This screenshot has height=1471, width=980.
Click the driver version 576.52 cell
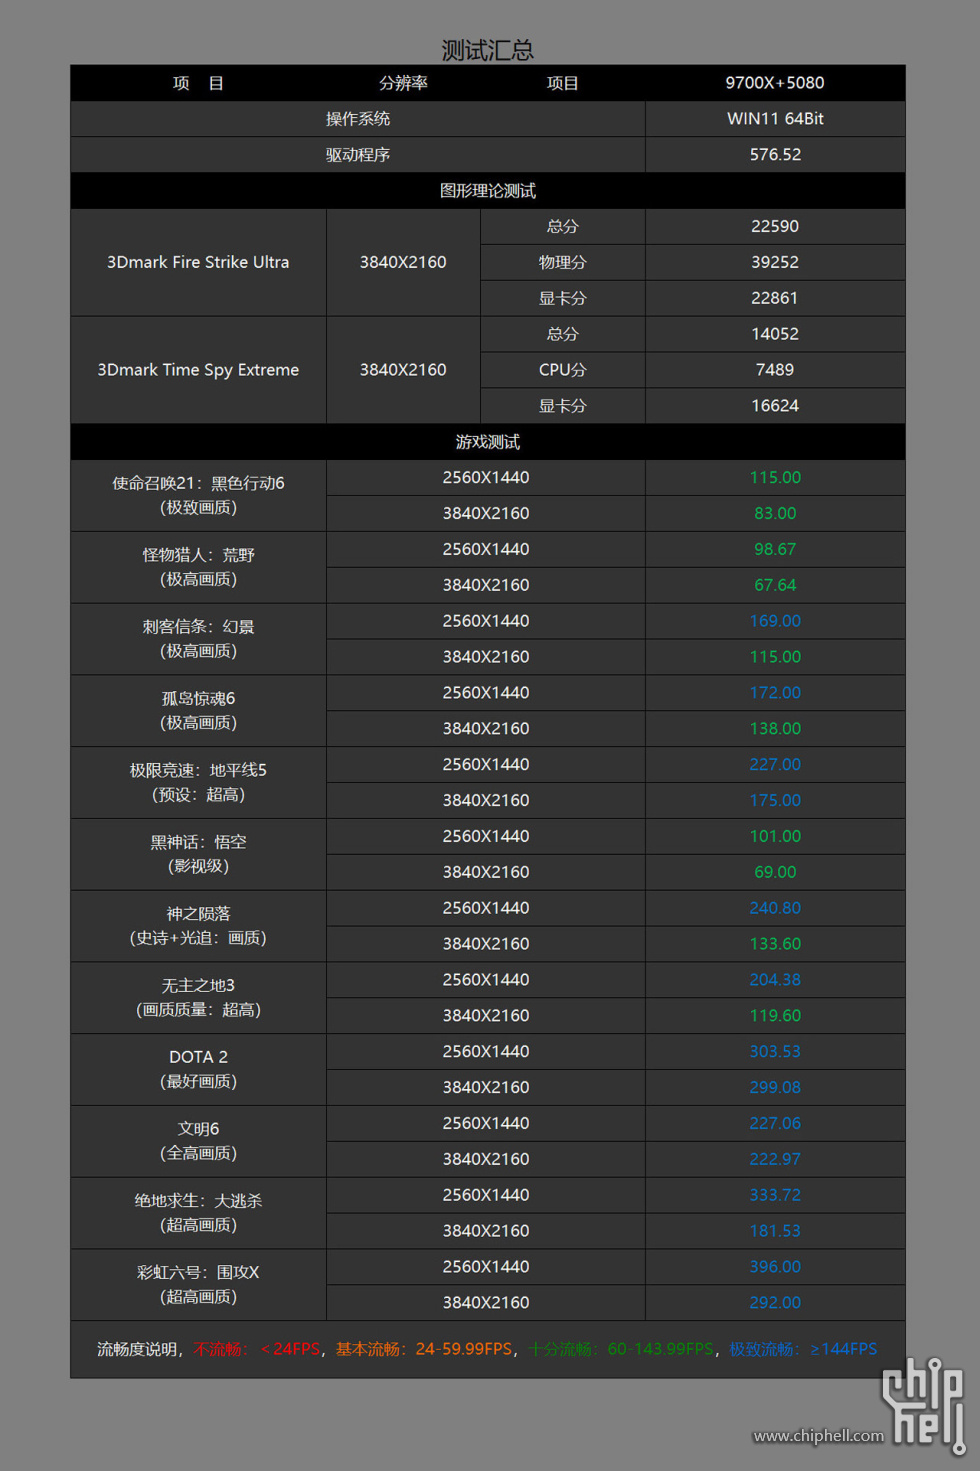tap(775, 155)
